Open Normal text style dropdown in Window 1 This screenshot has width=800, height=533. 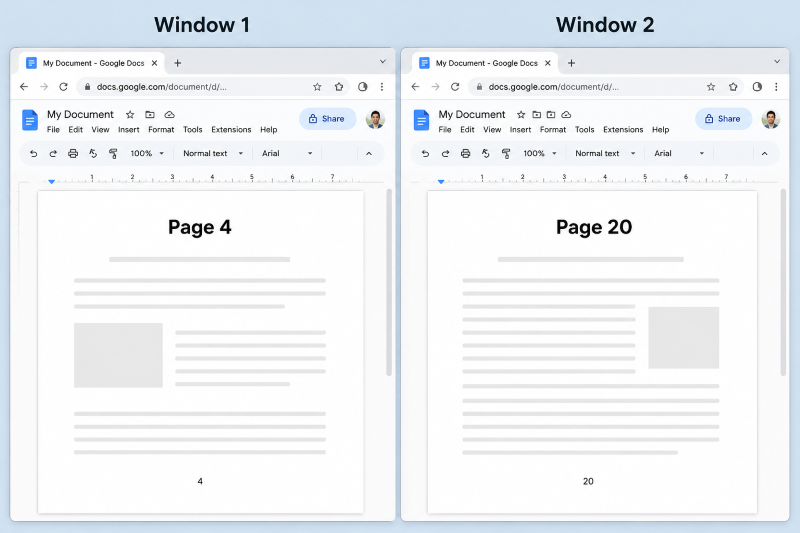click(213, 154)
